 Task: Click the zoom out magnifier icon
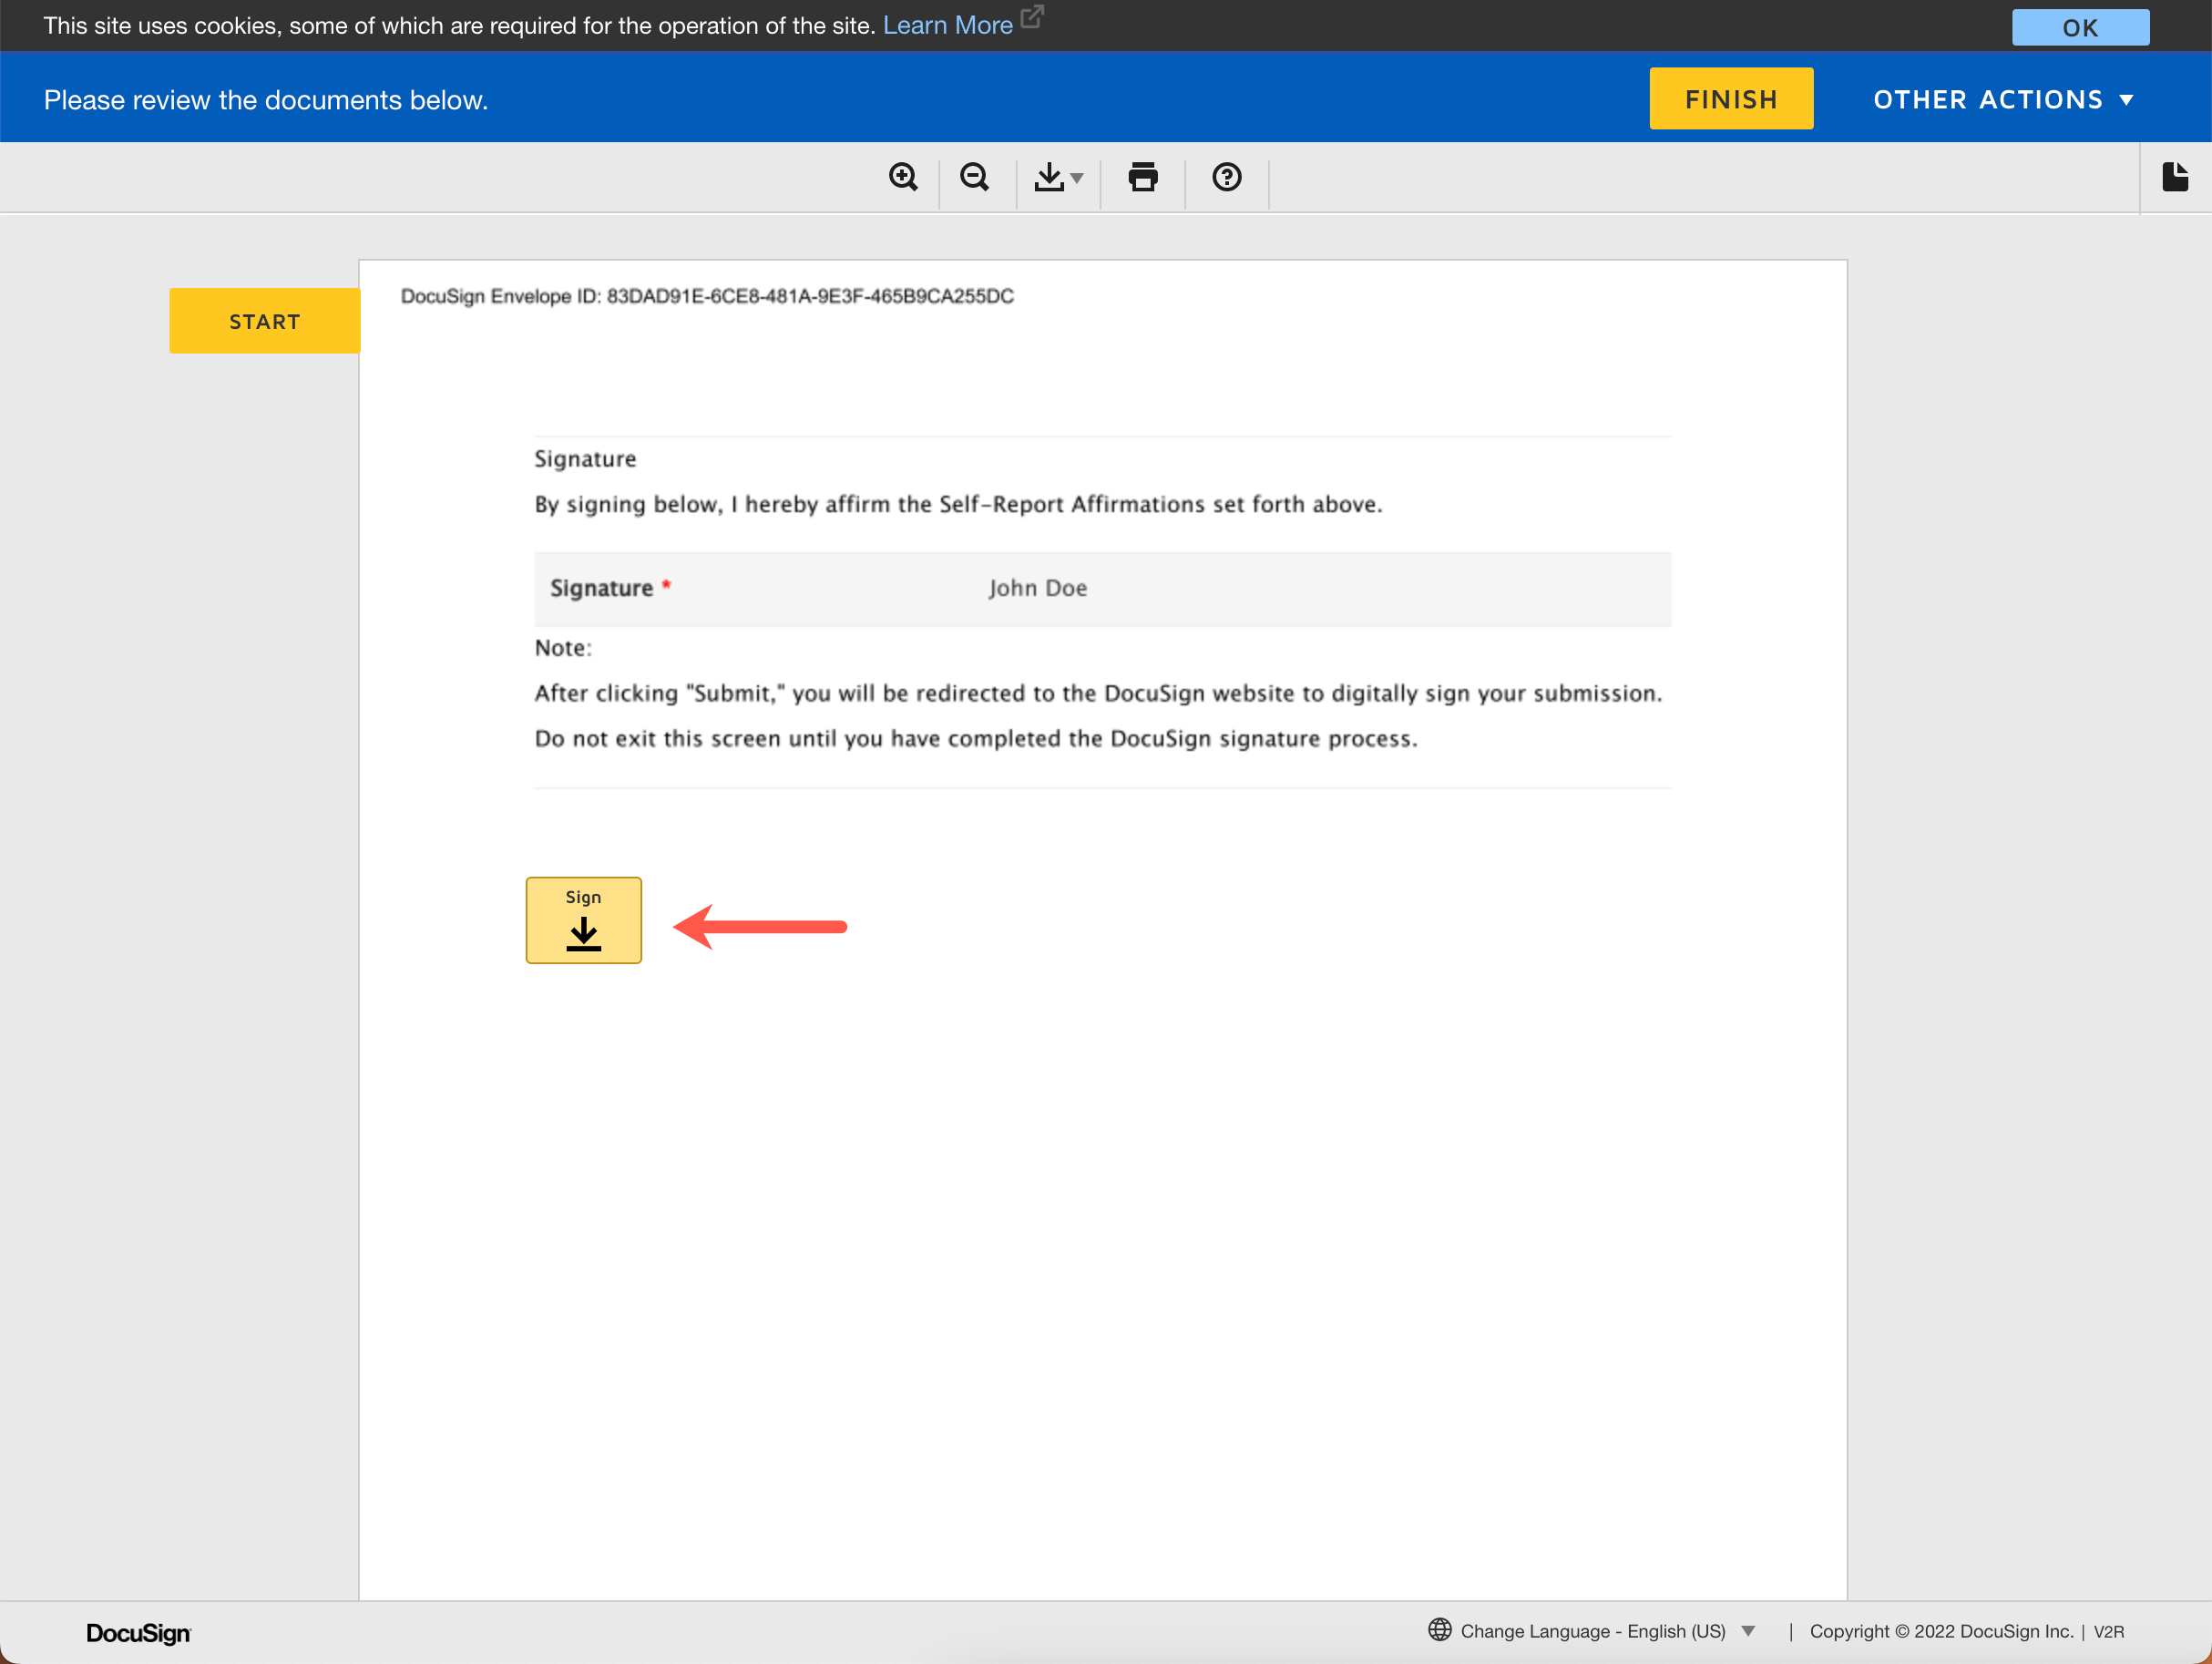[x=974, y=177]
